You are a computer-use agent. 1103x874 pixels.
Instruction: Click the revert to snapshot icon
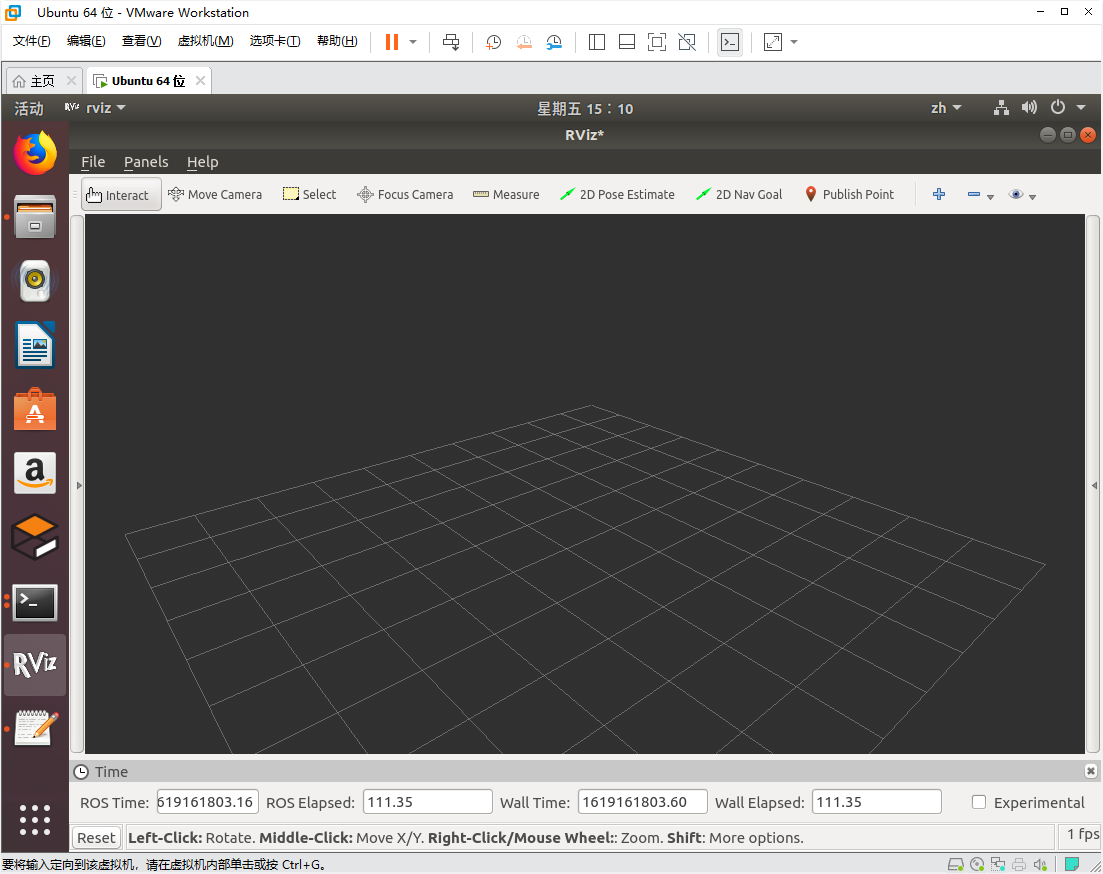[x=524, y=42]
